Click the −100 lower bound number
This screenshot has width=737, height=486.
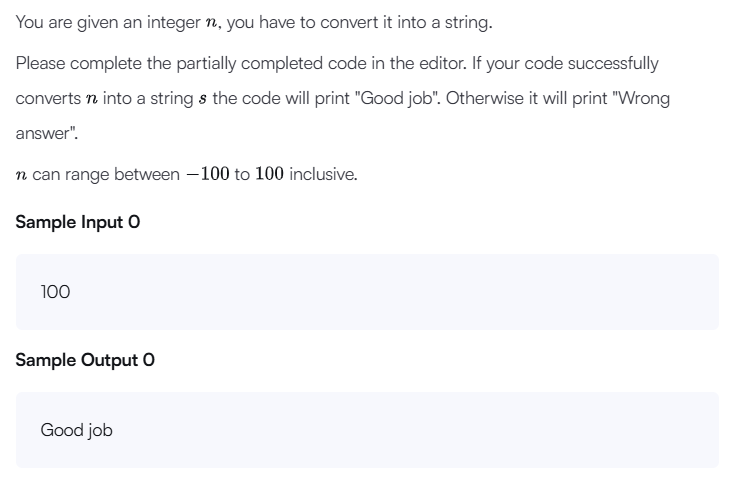208,174
